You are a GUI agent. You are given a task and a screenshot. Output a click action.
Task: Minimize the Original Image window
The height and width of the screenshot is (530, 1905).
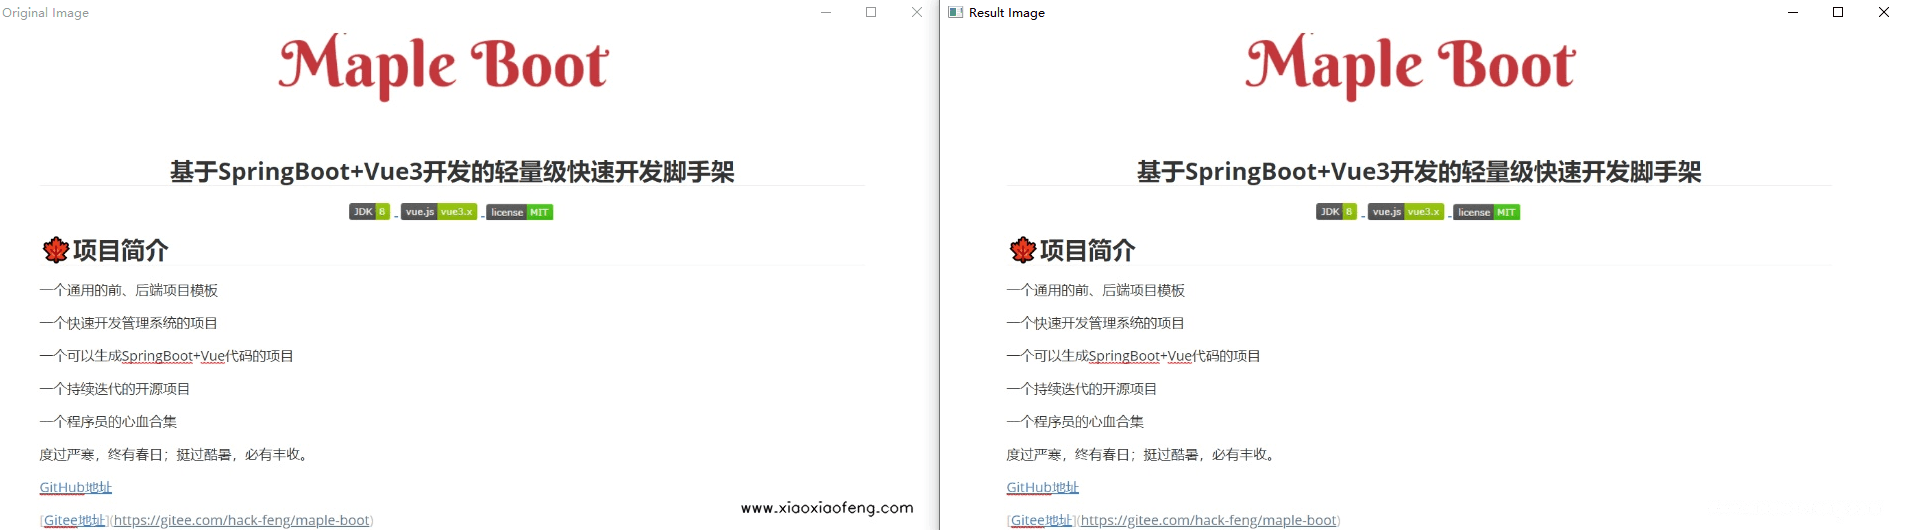pos(826,12)
